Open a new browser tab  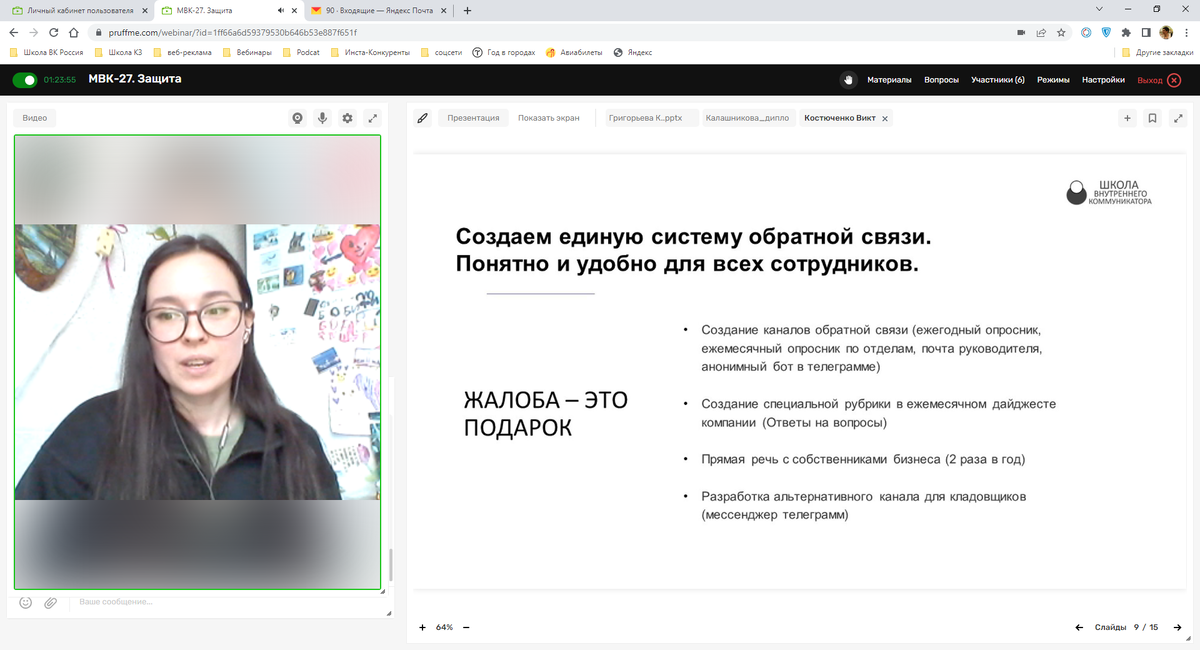coord(467,10)
